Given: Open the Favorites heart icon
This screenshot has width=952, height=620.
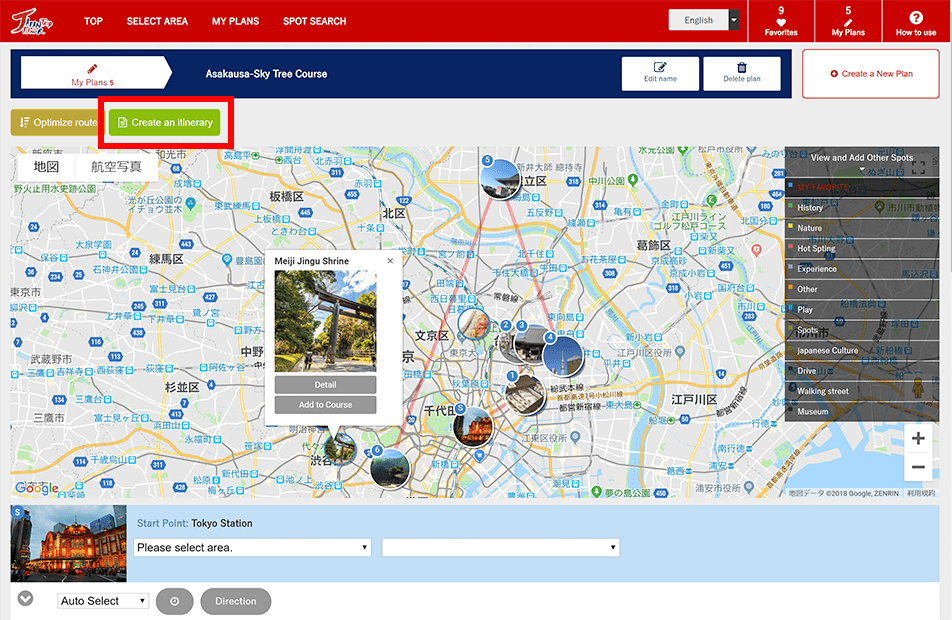Looking at the screenshot, I should (781, 22).
